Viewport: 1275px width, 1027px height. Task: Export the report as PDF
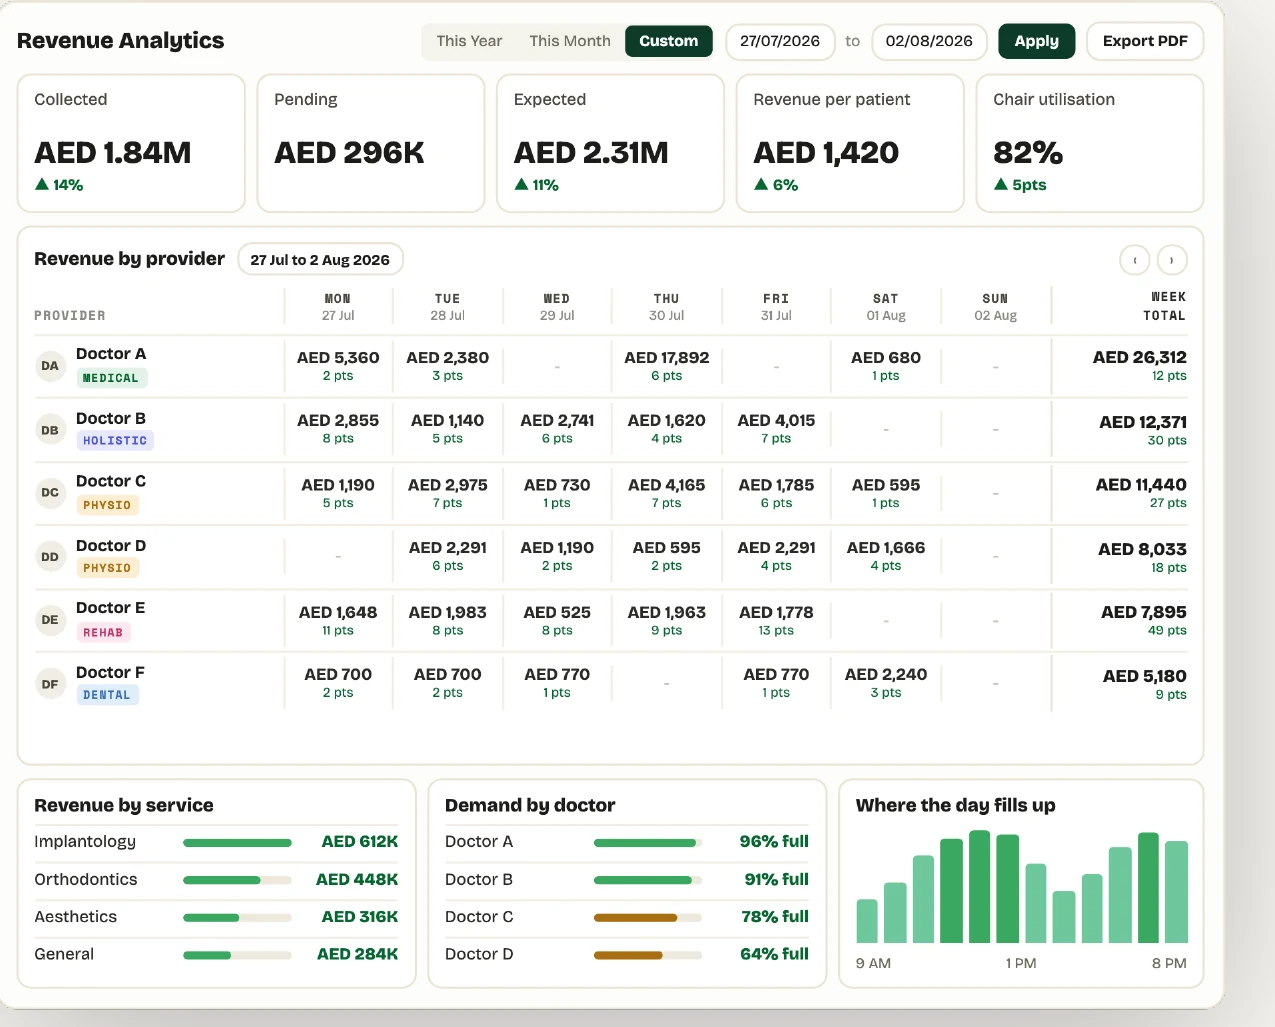(1145, 41)
